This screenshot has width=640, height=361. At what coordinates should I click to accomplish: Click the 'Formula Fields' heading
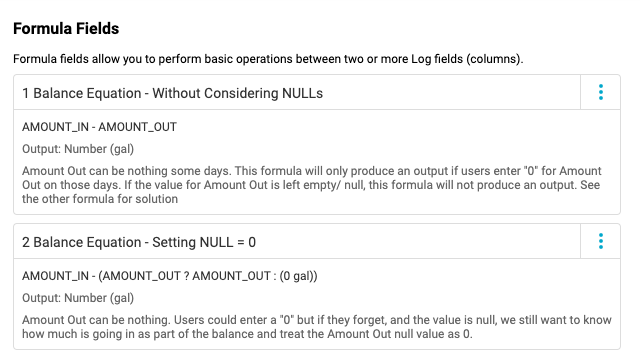[66, 29]
